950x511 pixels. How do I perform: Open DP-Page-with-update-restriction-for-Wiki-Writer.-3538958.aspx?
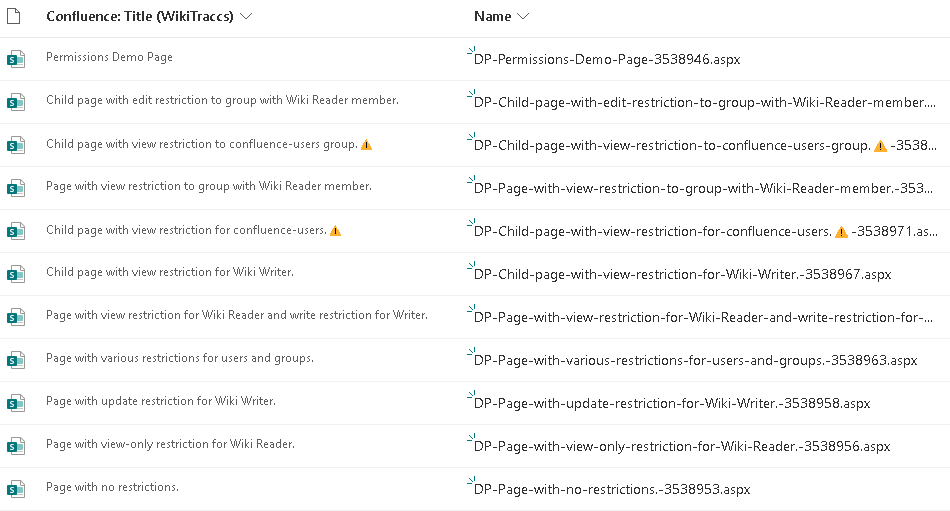point(672,404)
